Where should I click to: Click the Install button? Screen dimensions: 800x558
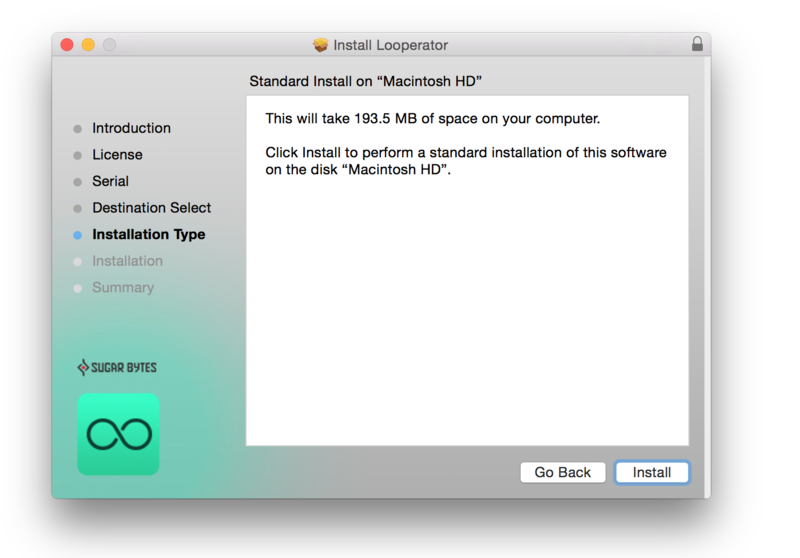652,472
